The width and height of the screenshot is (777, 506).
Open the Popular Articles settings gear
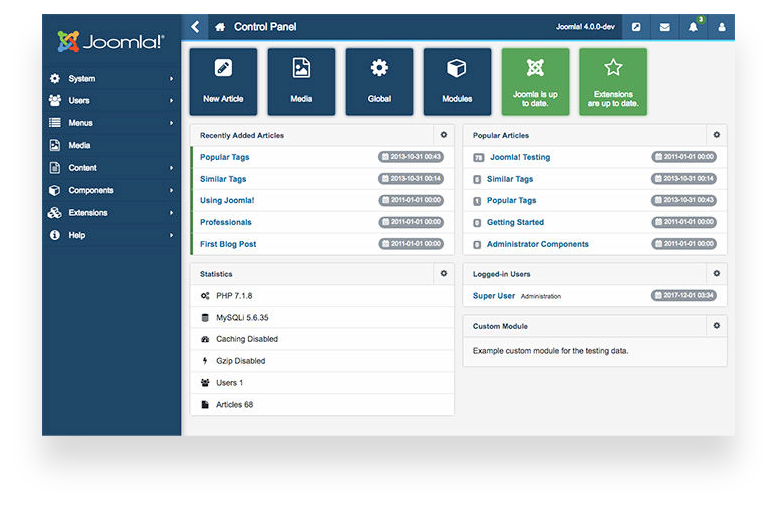click(717, 135)
